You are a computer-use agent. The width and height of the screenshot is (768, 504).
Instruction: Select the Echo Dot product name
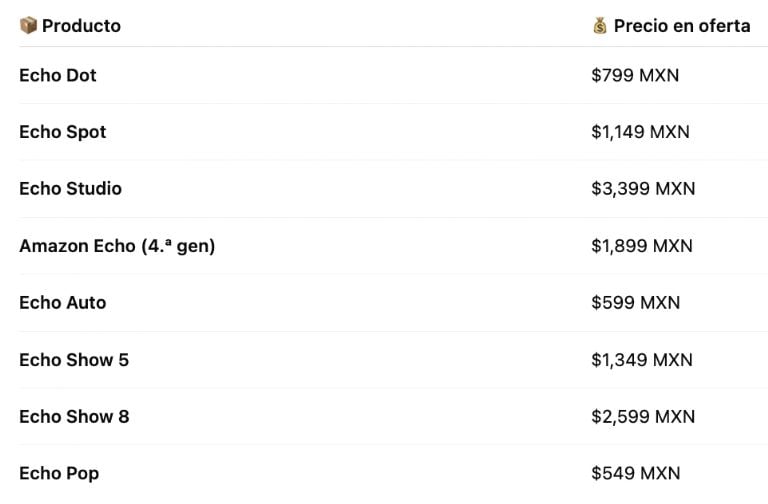coord(58,75)
